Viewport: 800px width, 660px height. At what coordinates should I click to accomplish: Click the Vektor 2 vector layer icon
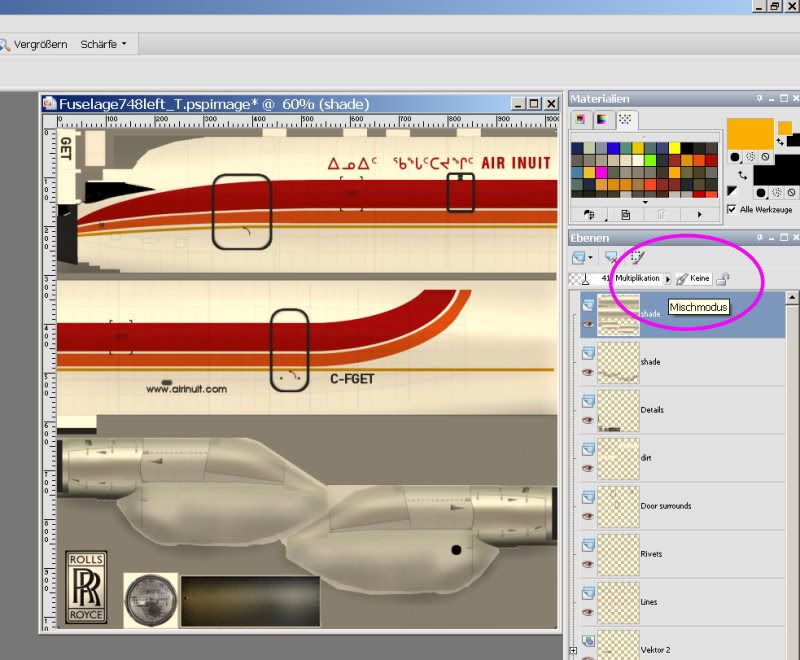(x=588, y=641)
